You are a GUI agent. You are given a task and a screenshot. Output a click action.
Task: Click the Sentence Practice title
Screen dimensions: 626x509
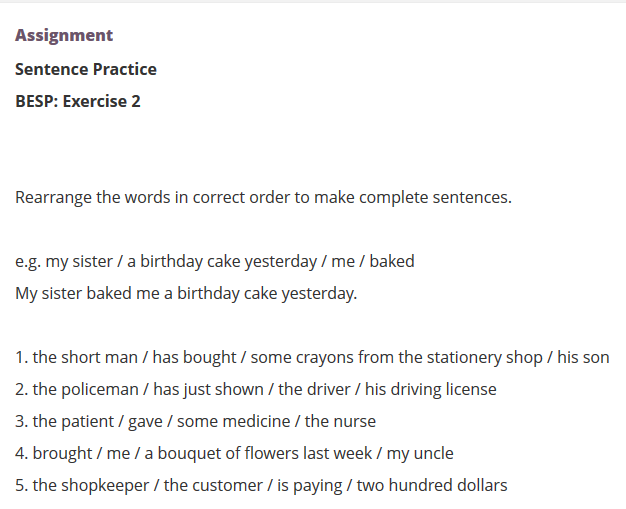click(x=86, y=69)
